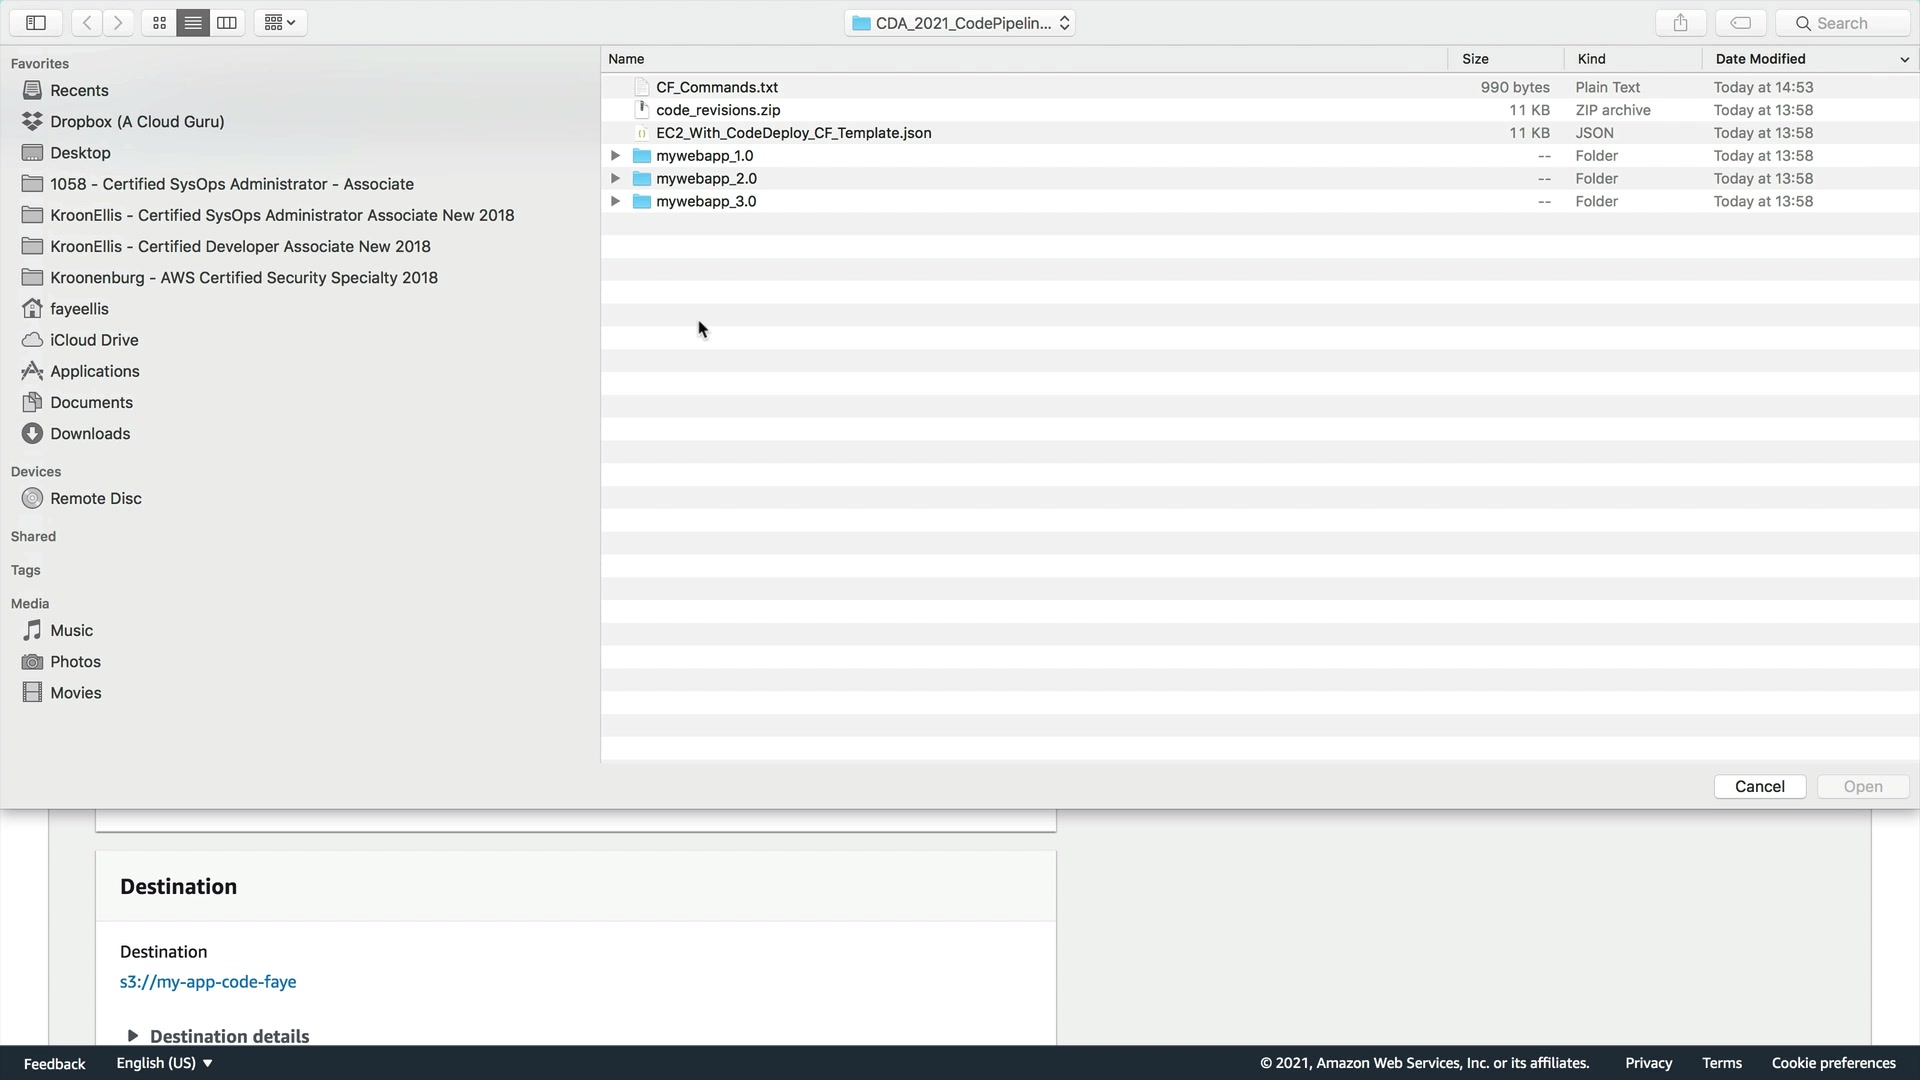Open the group-by arrangement dropdown

[x=280, y=23]
